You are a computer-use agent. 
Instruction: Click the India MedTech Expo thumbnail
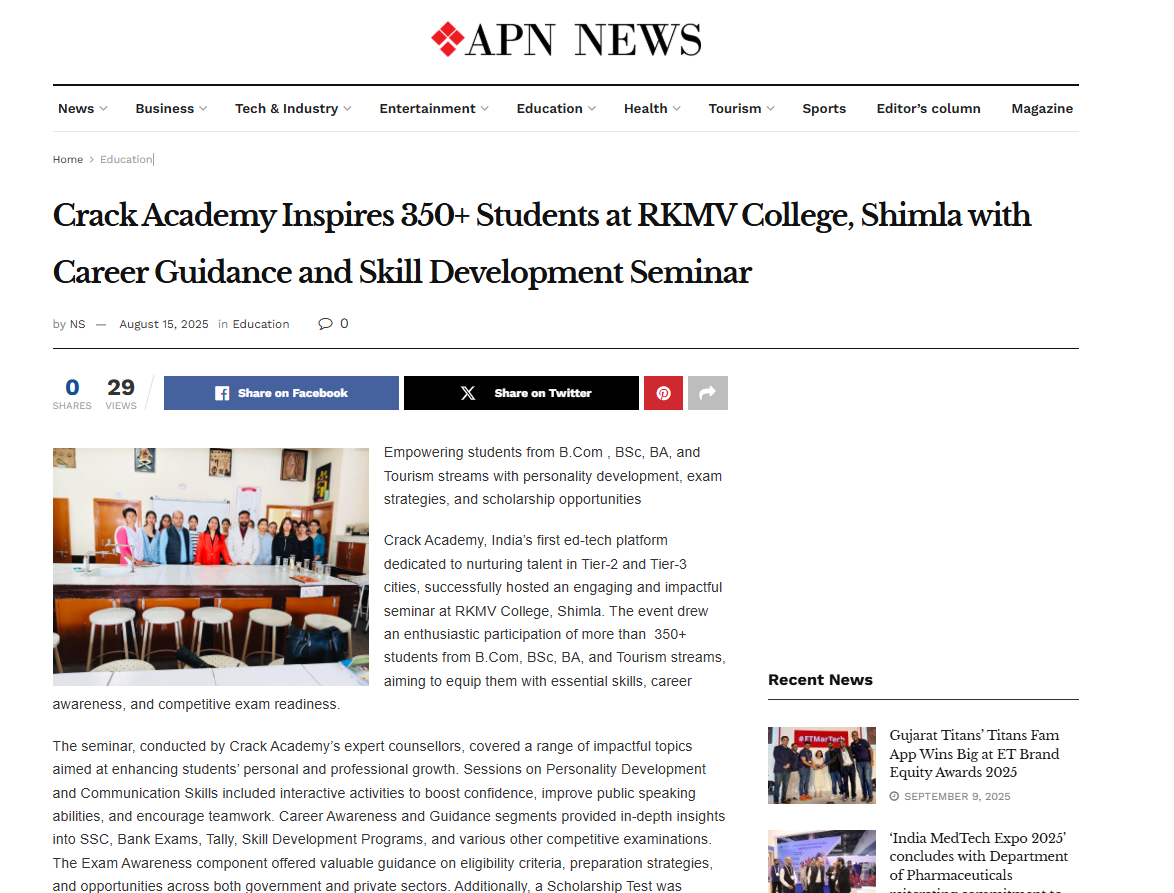point(821,861)
